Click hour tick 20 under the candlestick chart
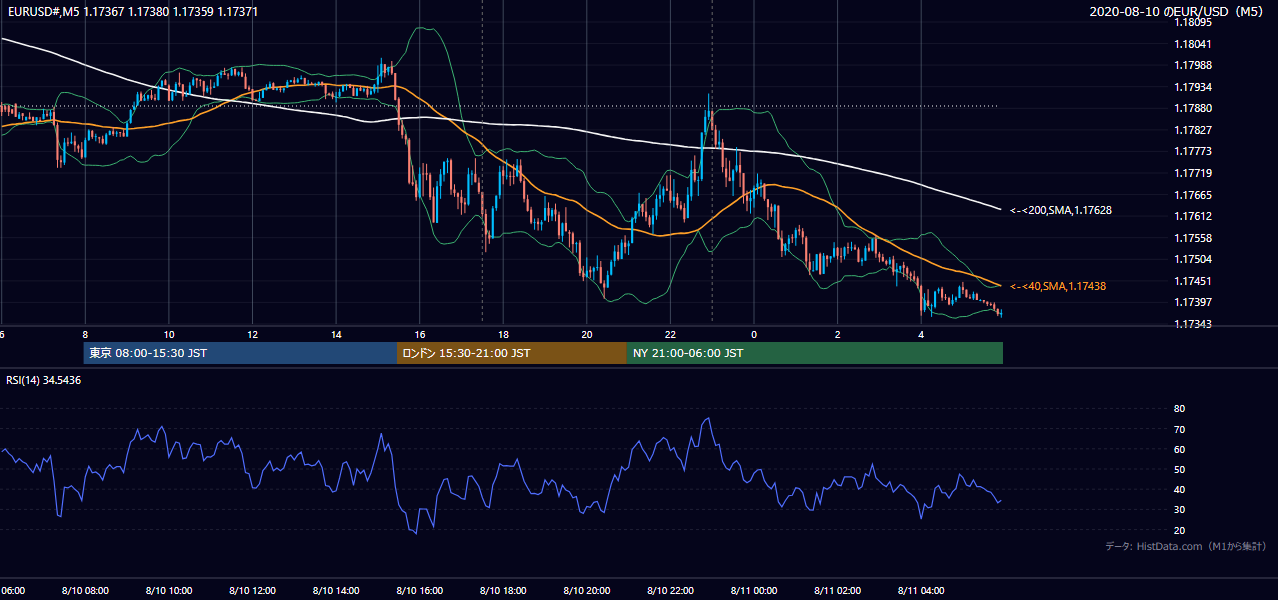Image resolution: width=1278 pixels, height=600 pixels. point(586,335)
